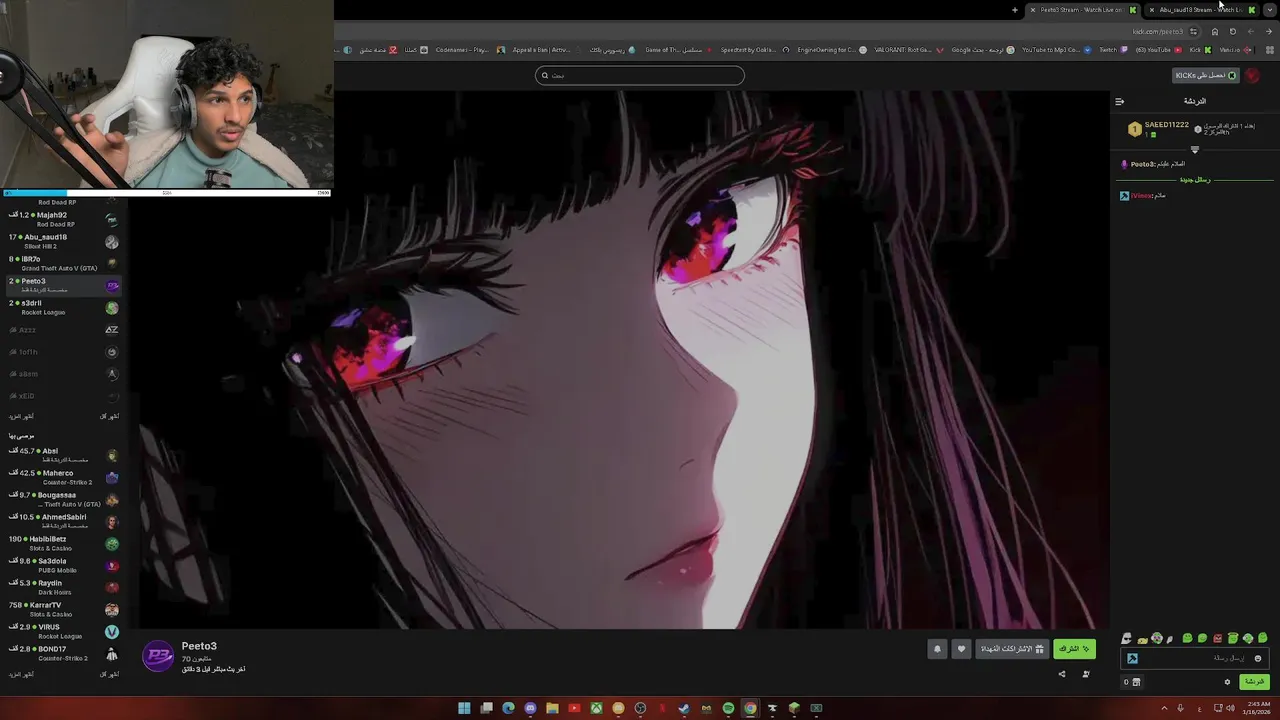Click the Peeto3 channel name below video

point(199,646)
